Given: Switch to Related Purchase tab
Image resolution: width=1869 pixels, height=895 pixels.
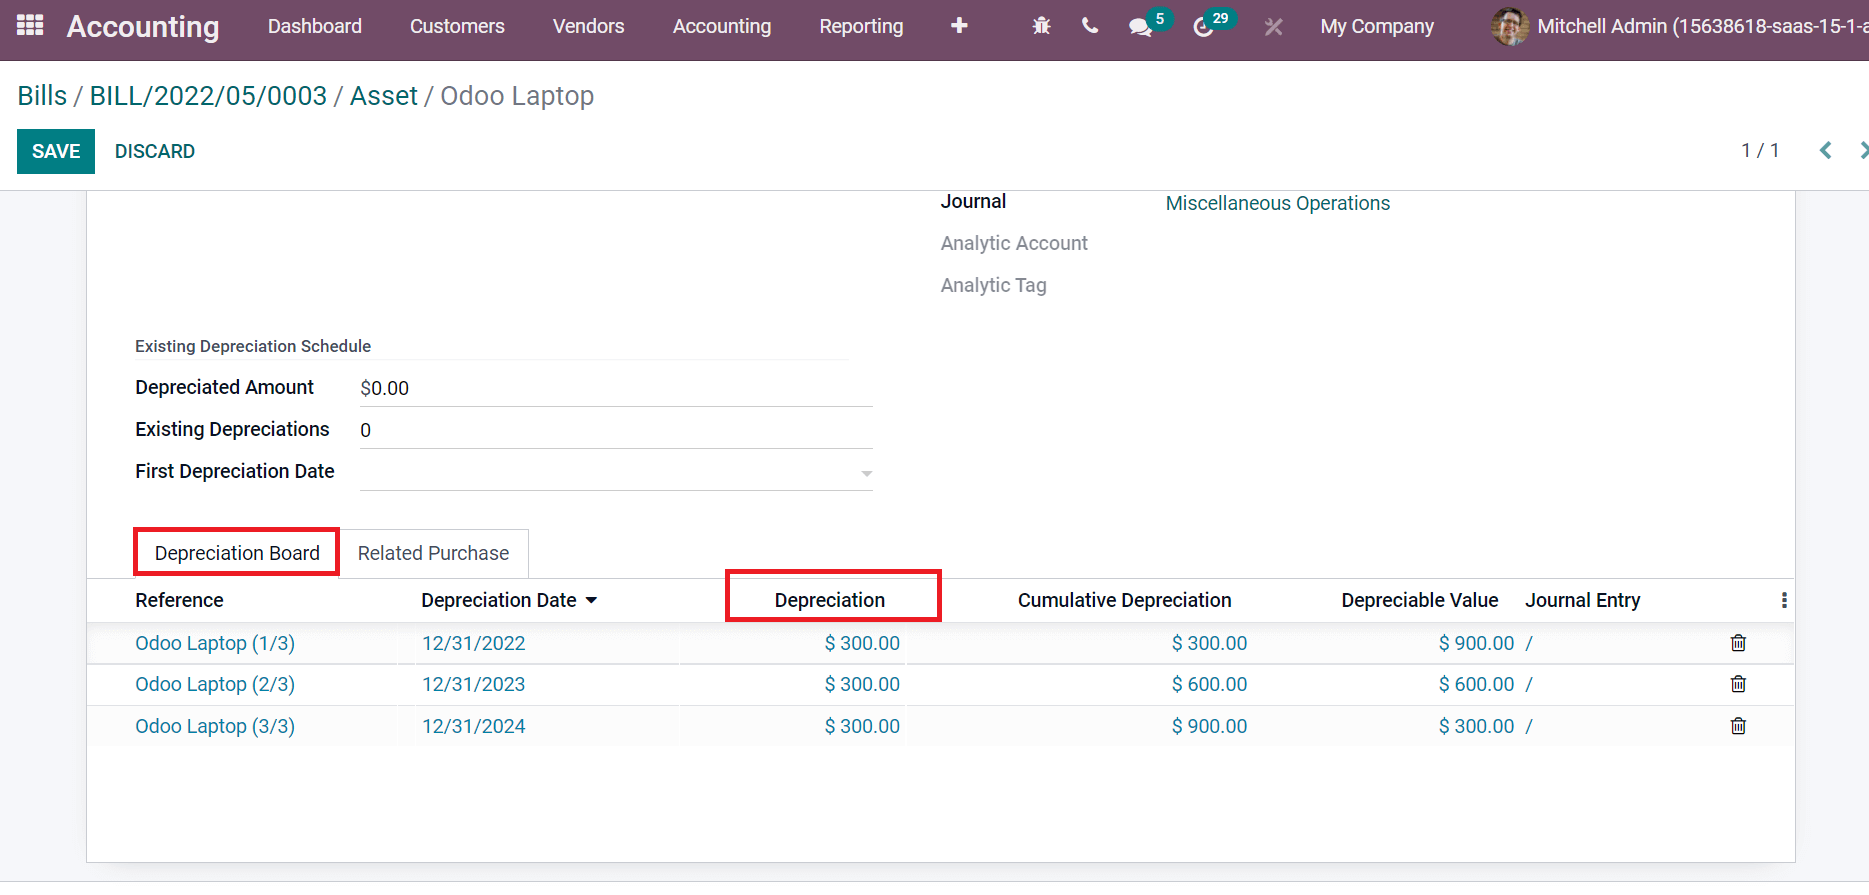Looking at the screenshot, I should [x=433, y=553].
